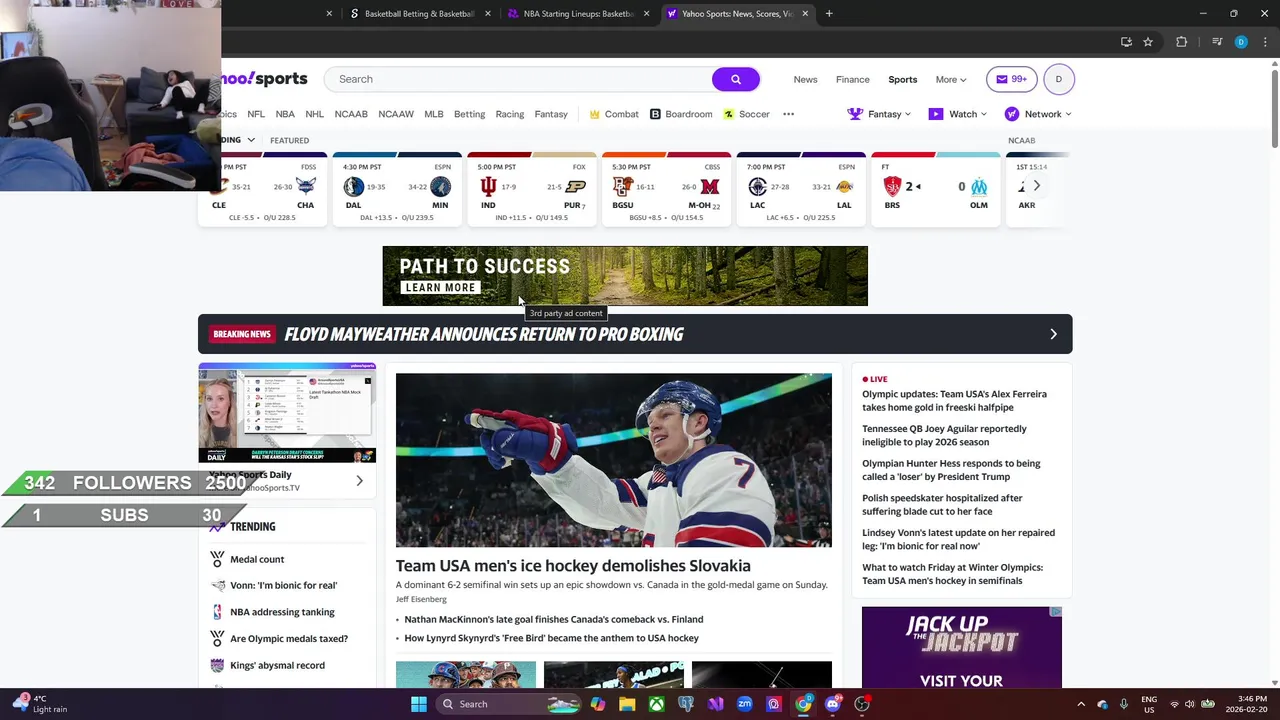Bookmark this page with the star icon
1280x720 pixels.
[1148, 42]
